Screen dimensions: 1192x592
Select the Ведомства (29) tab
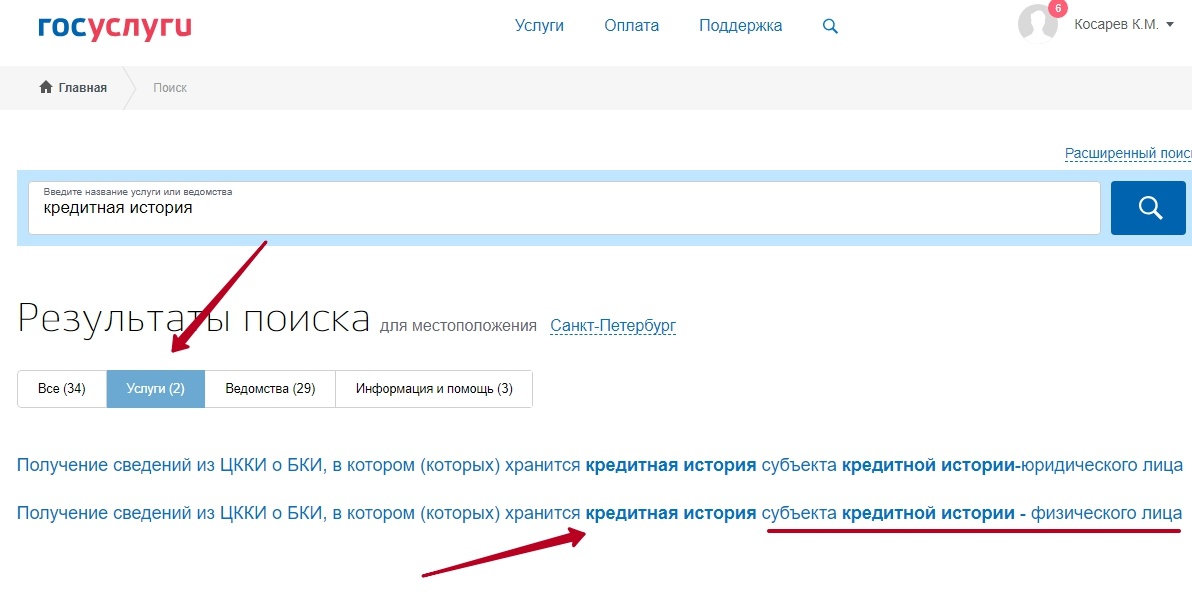[270, 389]
